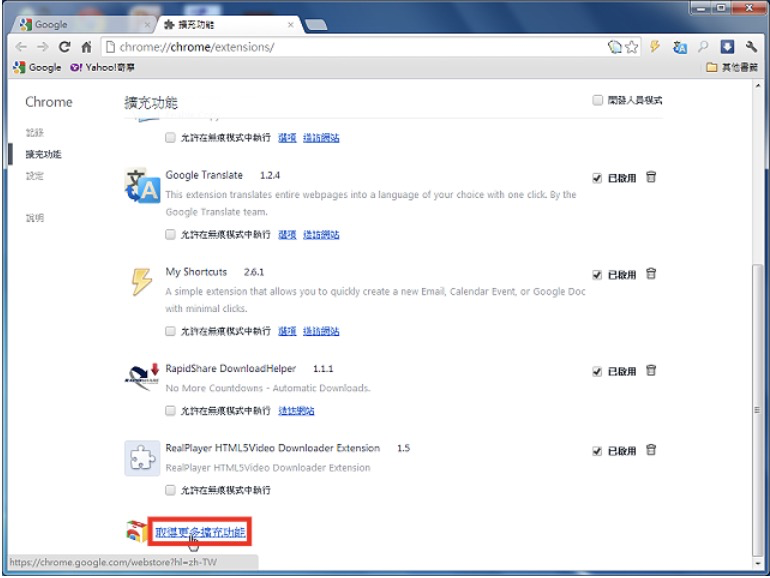Open Google bookmark in bookmarks bar
Screen dimensions: 770x578
coord(37,67)
